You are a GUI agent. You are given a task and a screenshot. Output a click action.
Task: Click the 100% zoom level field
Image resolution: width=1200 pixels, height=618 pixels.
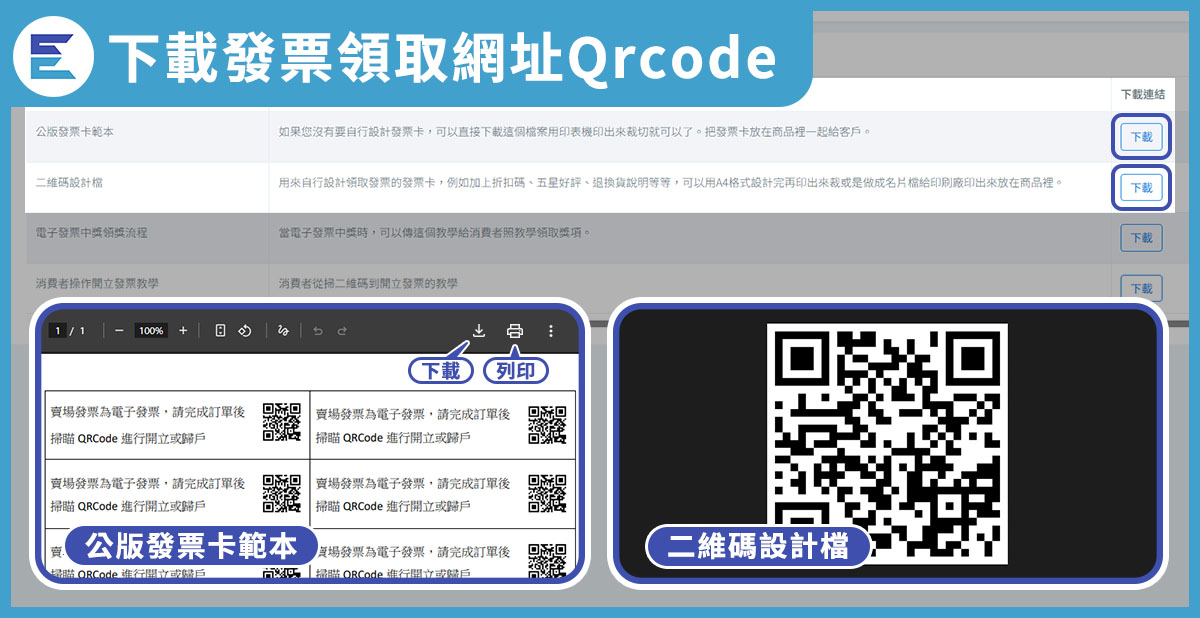pos(151,330)
